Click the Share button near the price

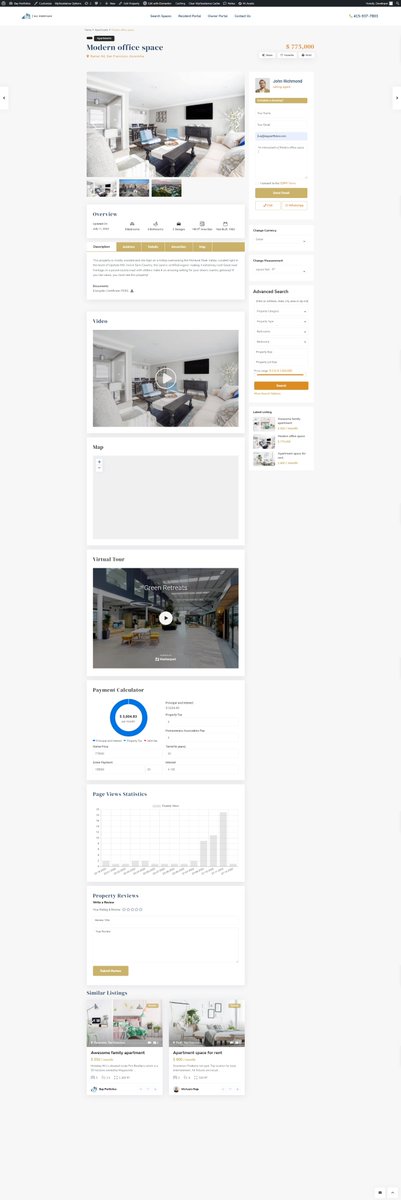267,55
